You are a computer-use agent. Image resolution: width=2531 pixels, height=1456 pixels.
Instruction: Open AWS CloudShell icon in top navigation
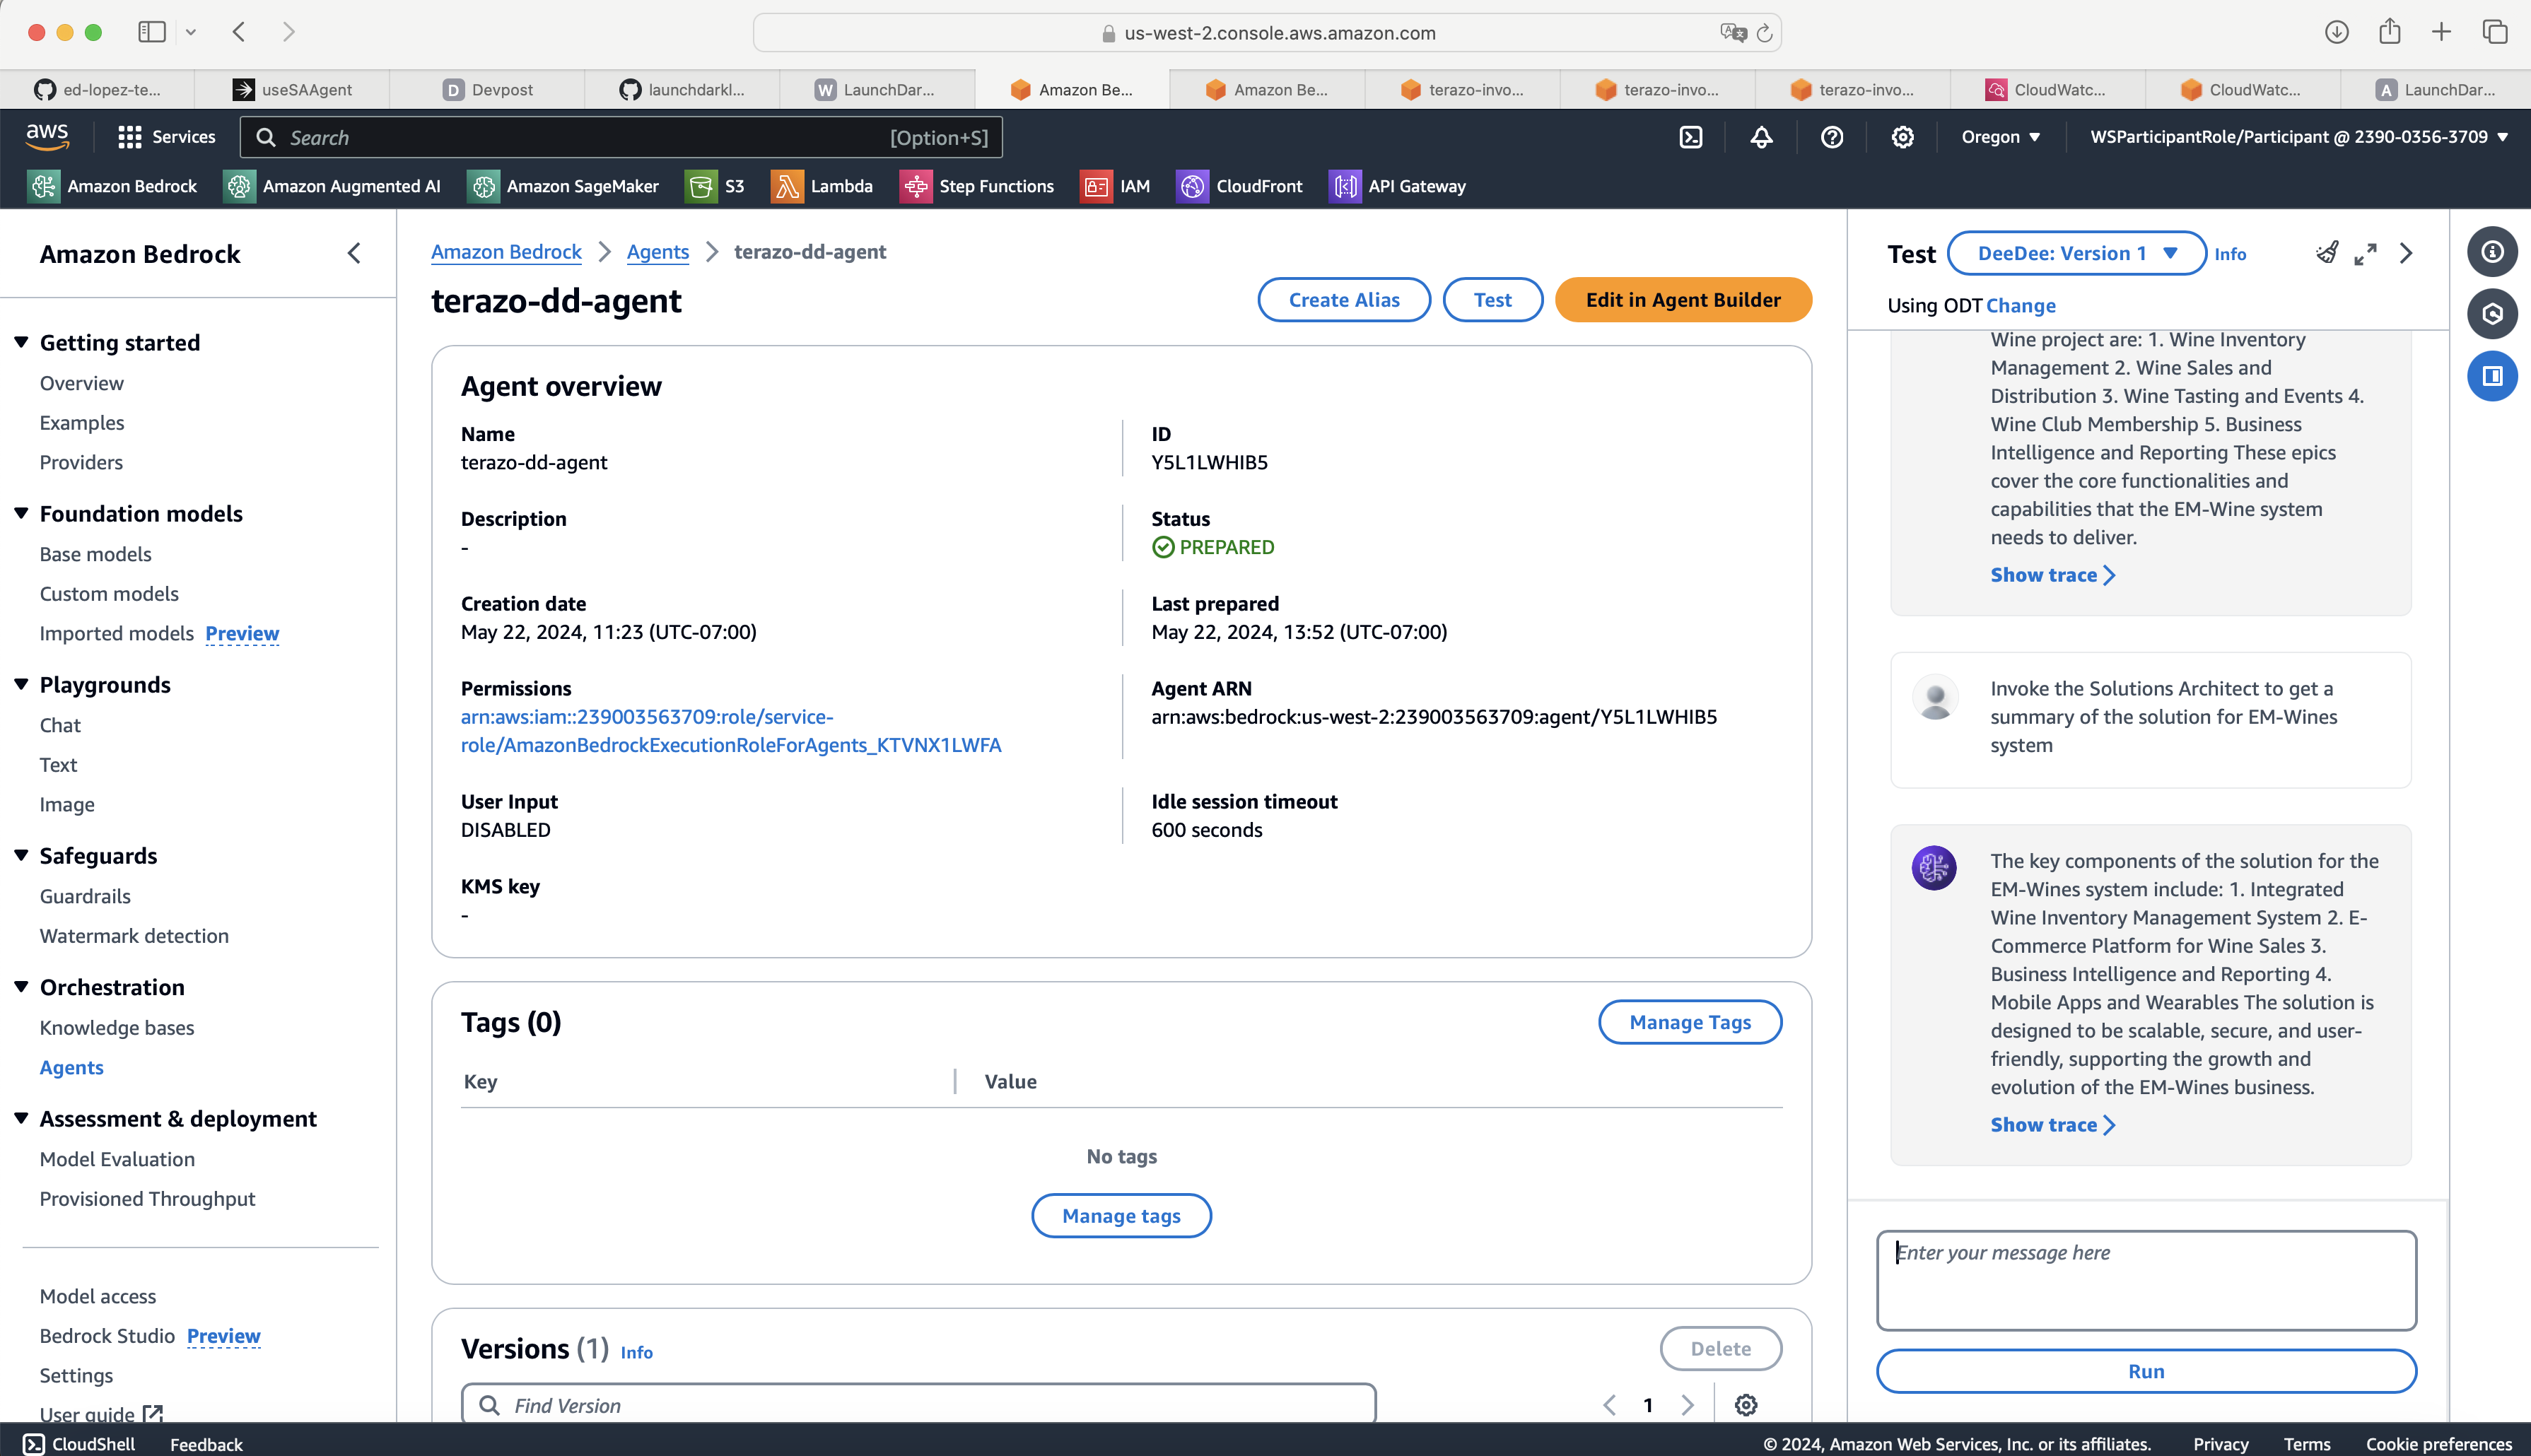(x=1690, y=137)
